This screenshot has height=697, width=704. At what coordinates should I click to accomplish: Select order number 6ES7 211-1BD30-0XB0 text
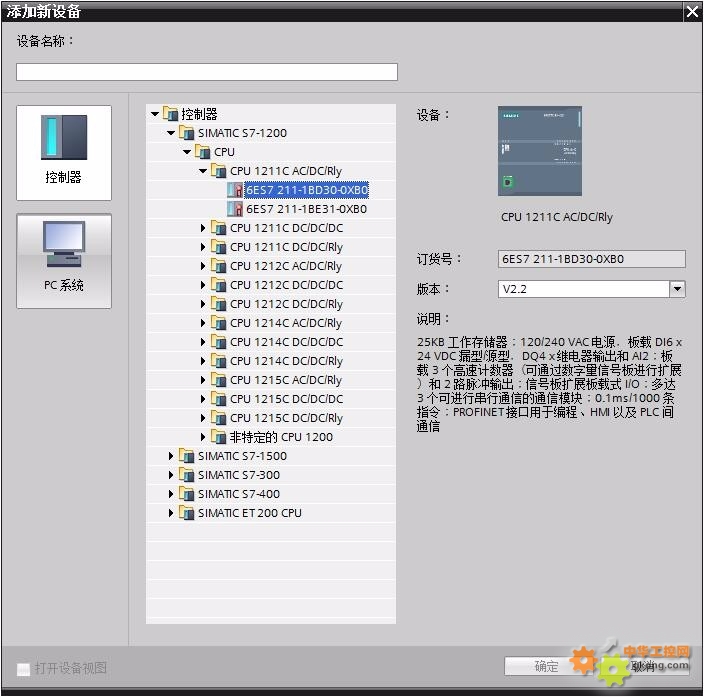pyautogui.click(x=307, y=190)
